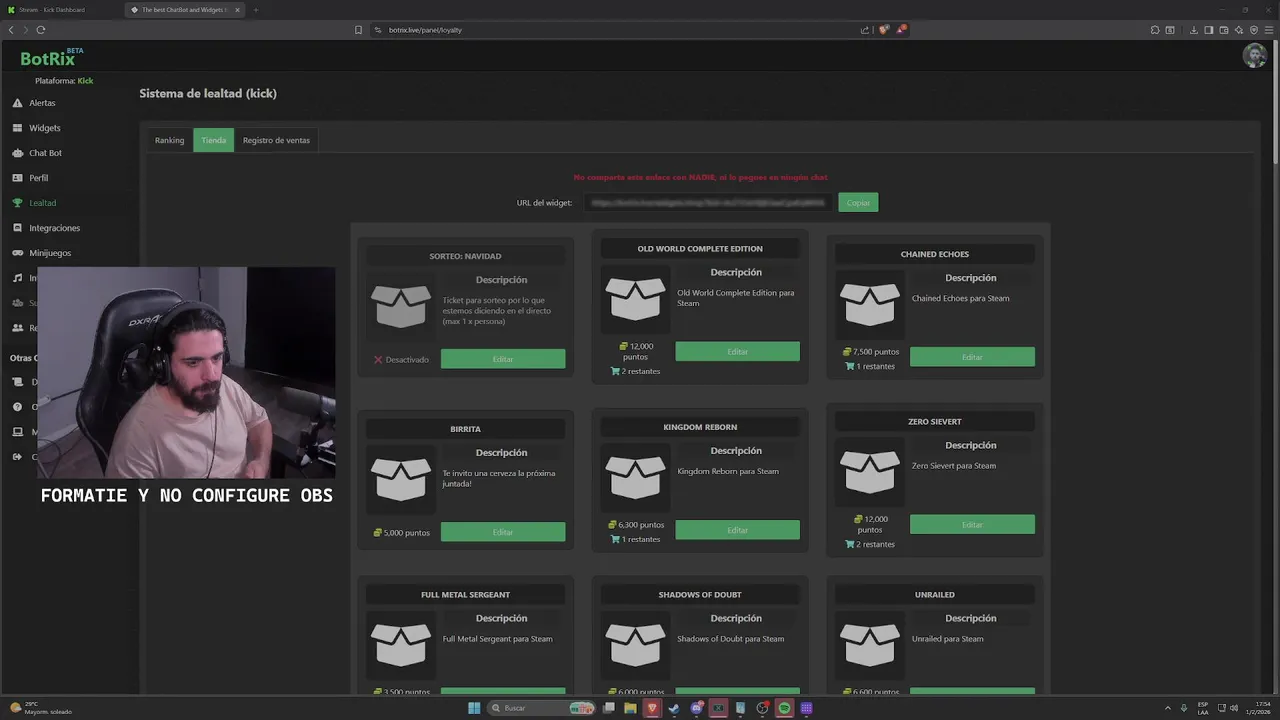
Task: Open Widgets in the sidebar
Action: pos(37,128)
